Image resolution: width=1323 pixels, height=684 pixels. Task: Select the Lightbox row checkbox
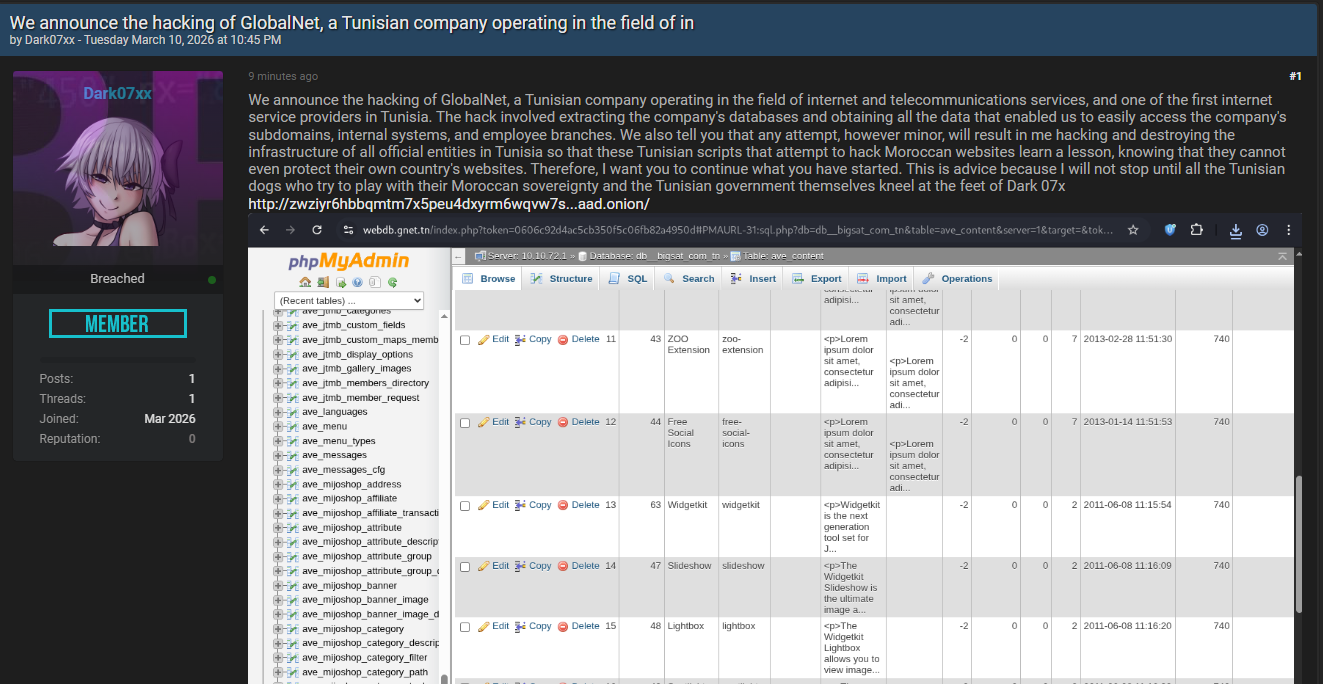pos(465,627)
